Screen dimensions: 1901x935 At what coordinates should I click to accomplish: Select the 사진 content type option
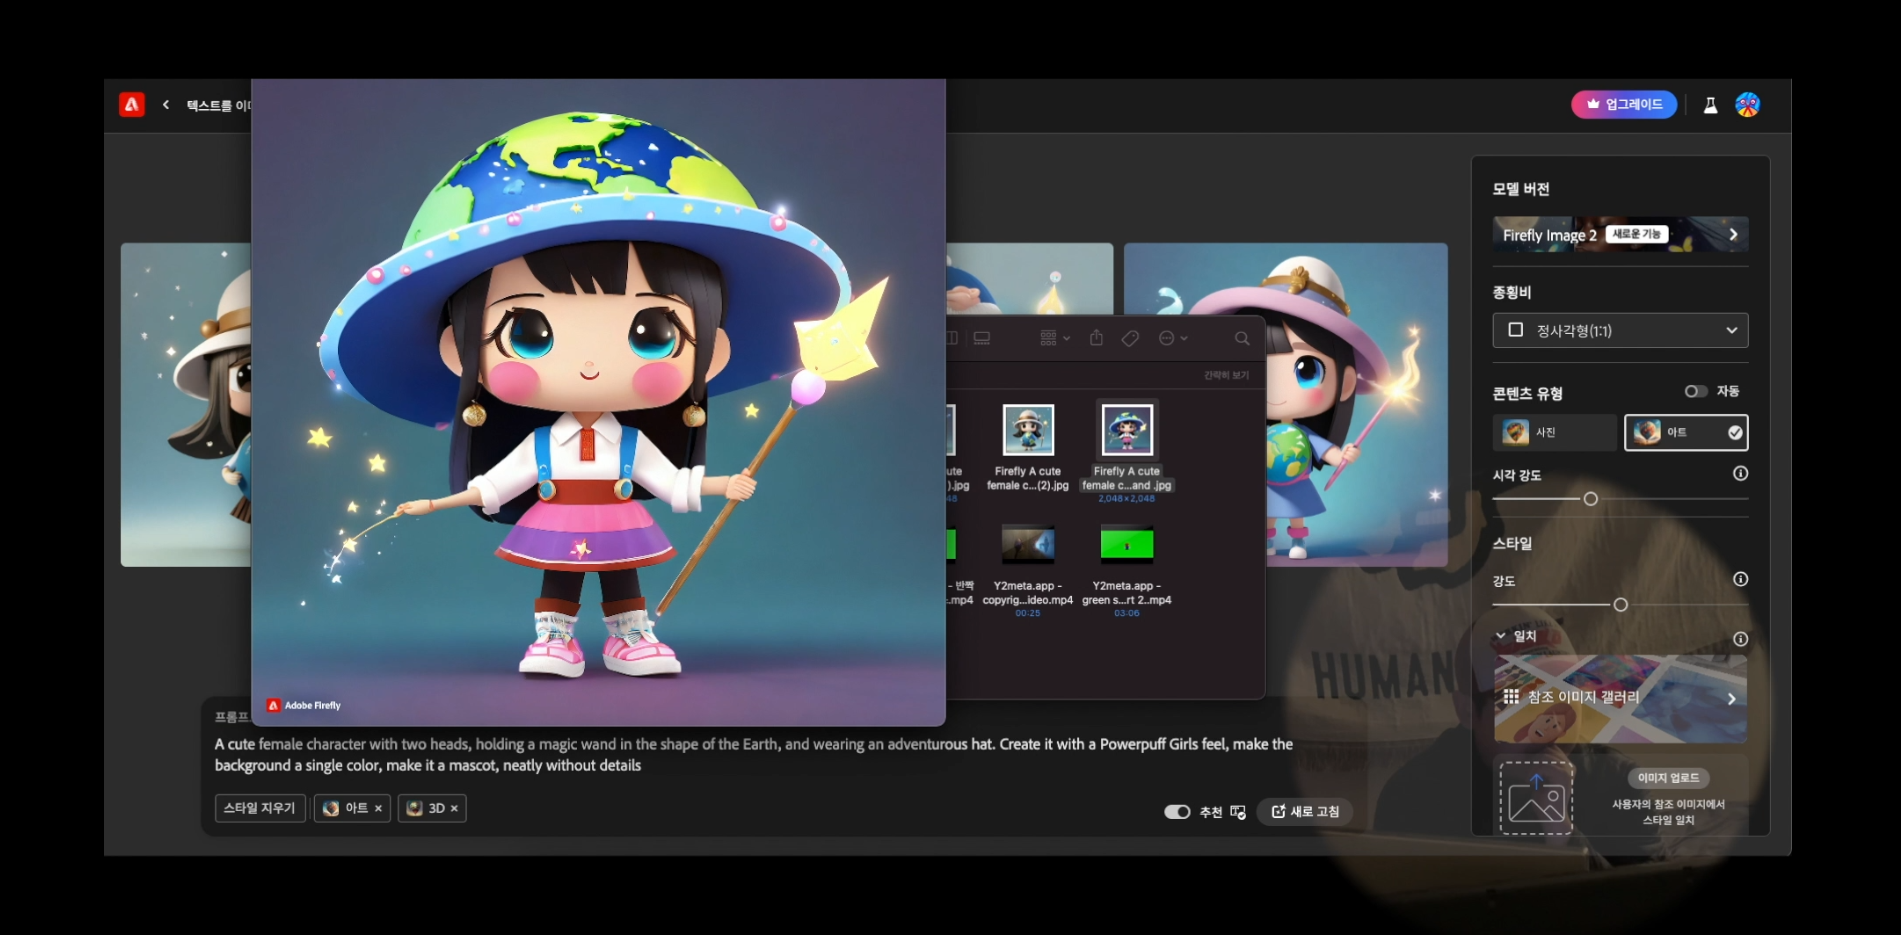point(1554,432)
